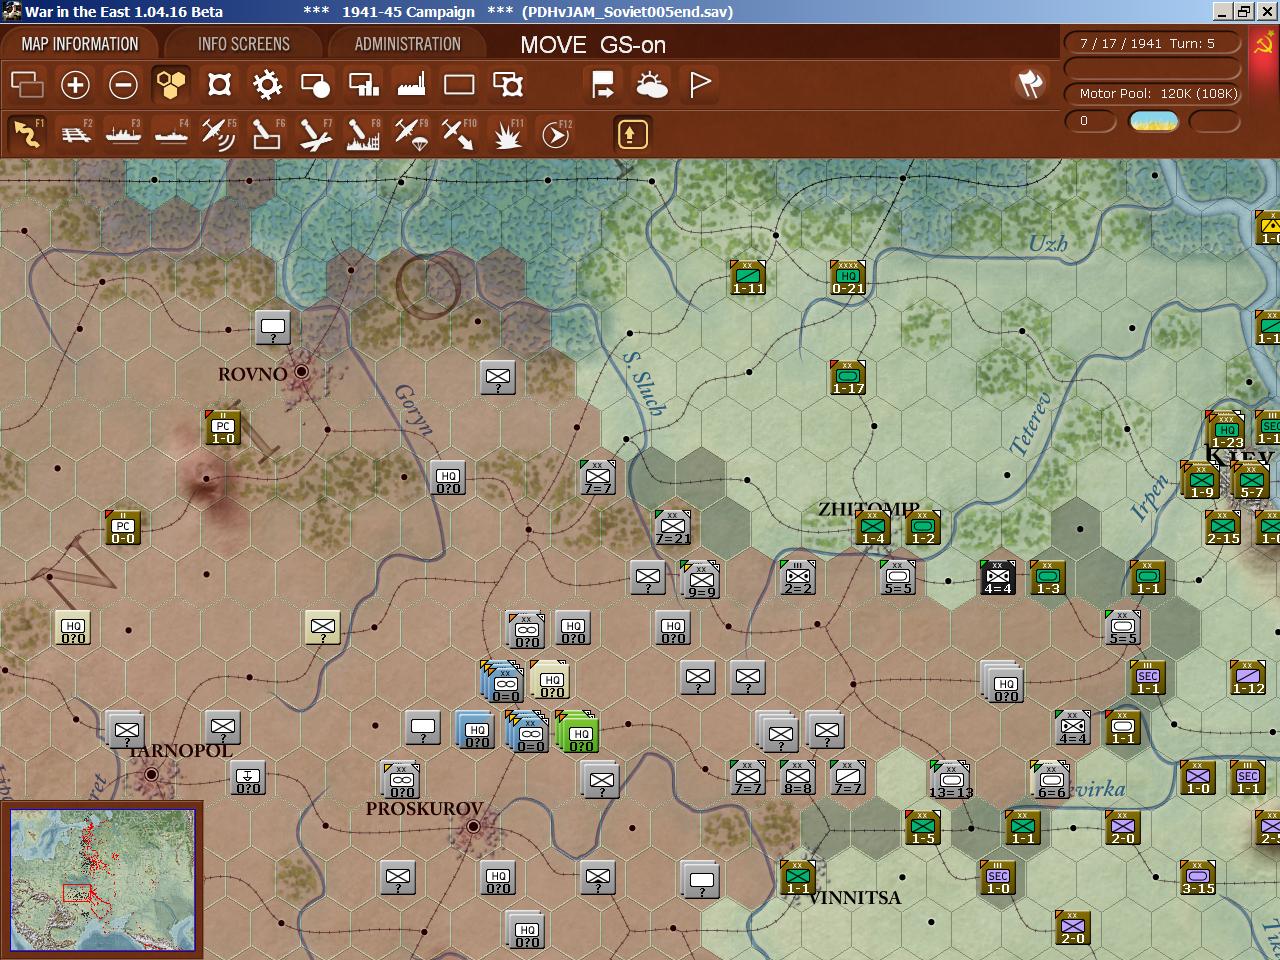The image size is (1280, 960).
Task: Toggle unit counters display icon
Action: coord(27,85)
